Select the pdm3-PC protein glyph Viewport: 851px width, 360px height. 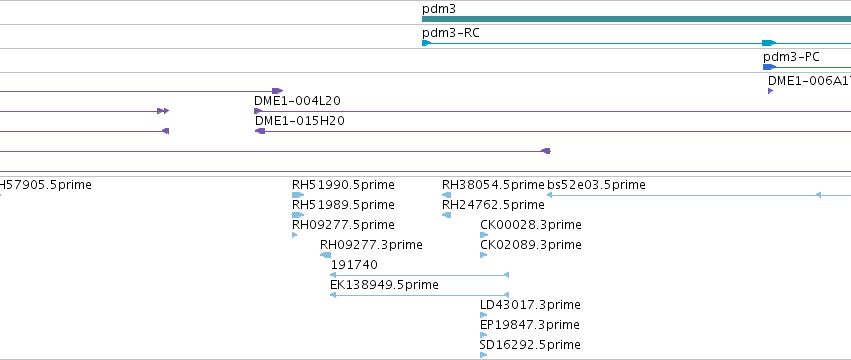coord(769,67)
